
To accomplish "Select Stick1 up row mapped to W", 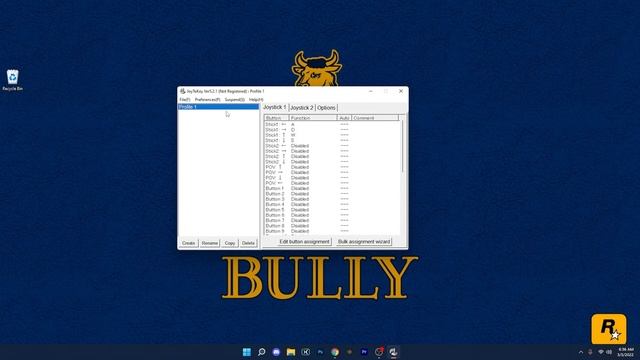I will coord(332,135).
